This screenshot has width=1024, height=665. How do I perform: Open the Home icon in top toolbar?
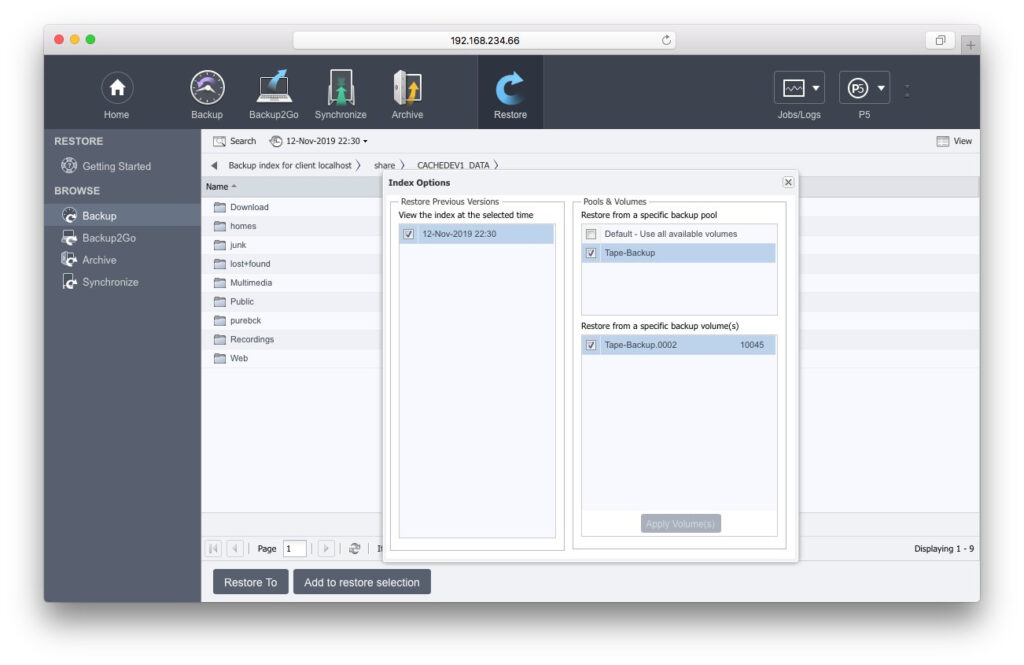117,89
